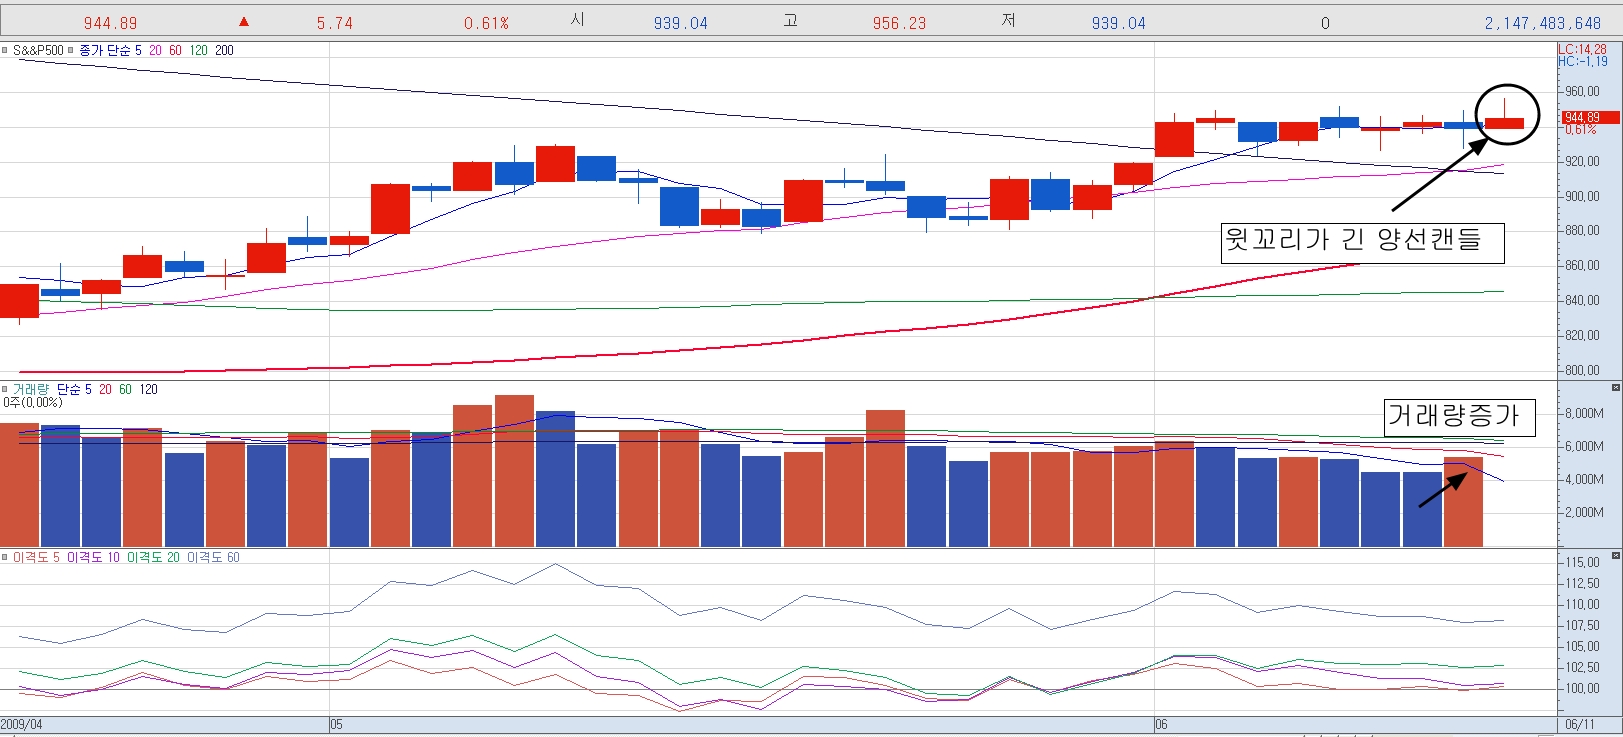The image size is (1623, 737).
Task: Click the 이격도 panel's top-right corner button
Action: pos(1615,555)
